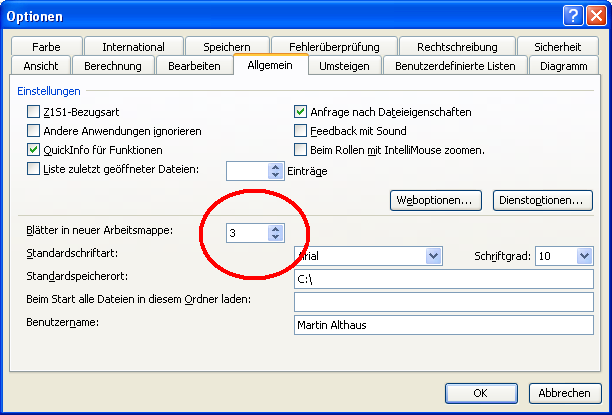
Task: Increase sheets in new workbook spinner
Action: pos(276,228)
